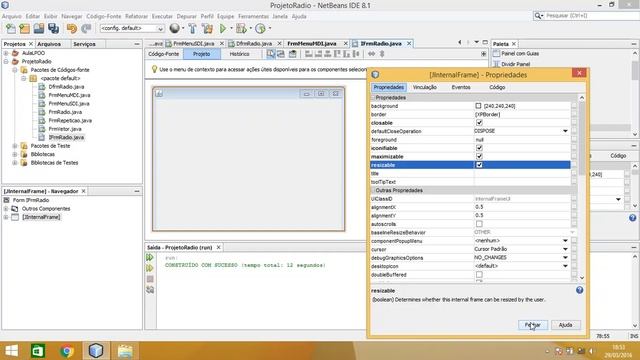
Task: Toggle the resizable property checkbox
Action: (x=479, y=165)
